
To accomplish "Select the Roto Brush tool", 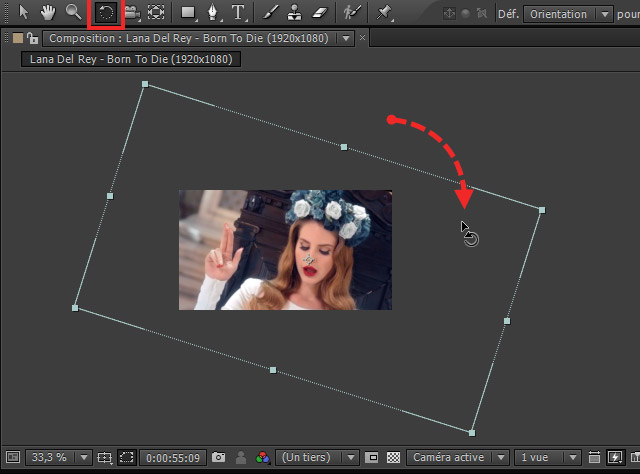I will (351, 13).
